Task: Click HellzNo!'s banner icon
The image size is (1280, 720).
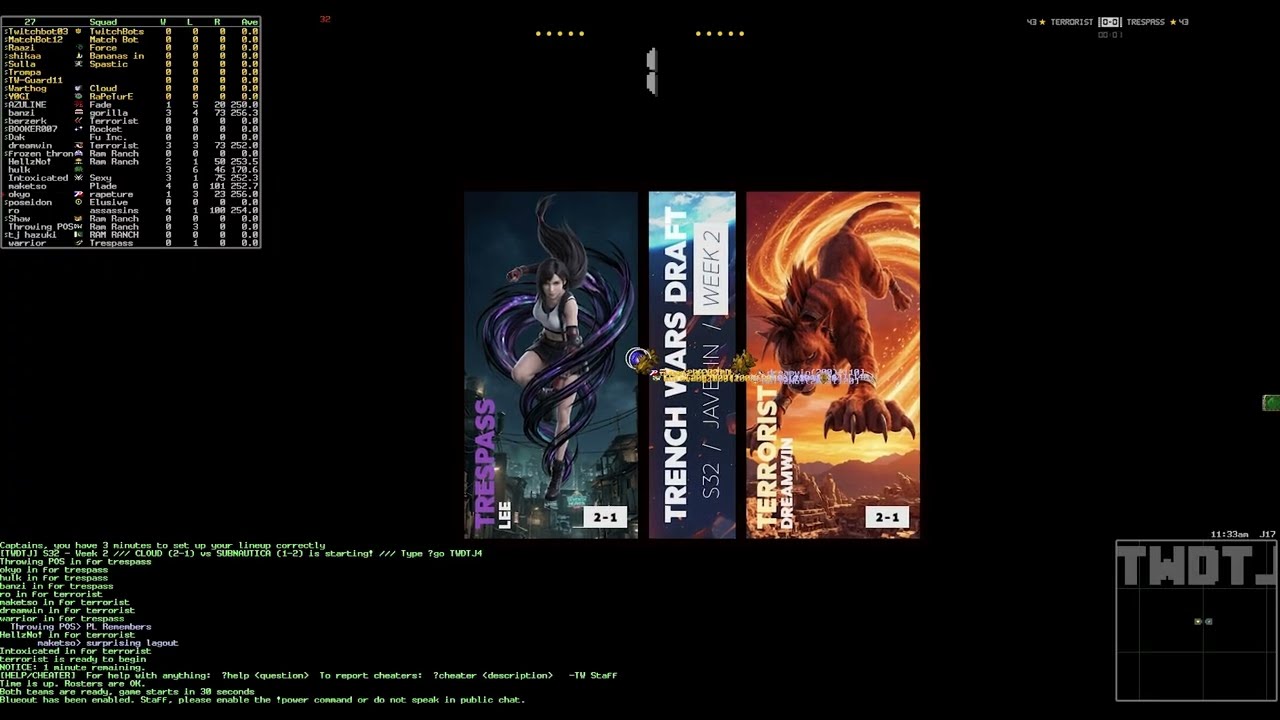Action: point(78,161)
